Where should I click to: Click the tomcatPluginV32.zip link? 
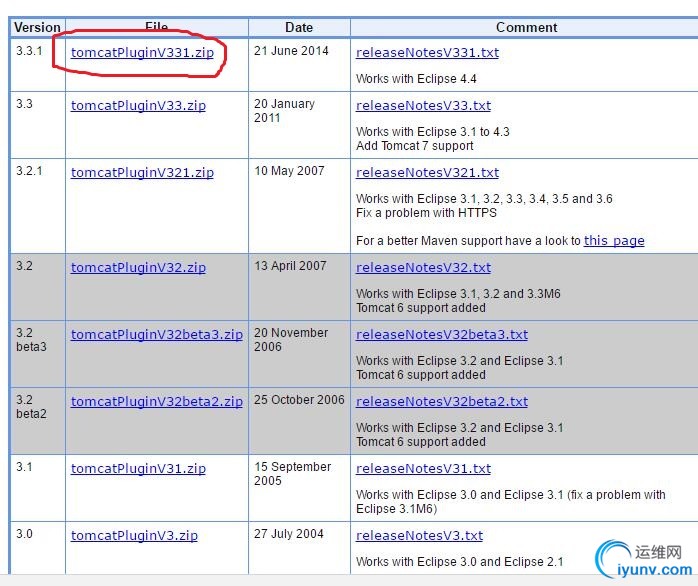tap(138, 267)
